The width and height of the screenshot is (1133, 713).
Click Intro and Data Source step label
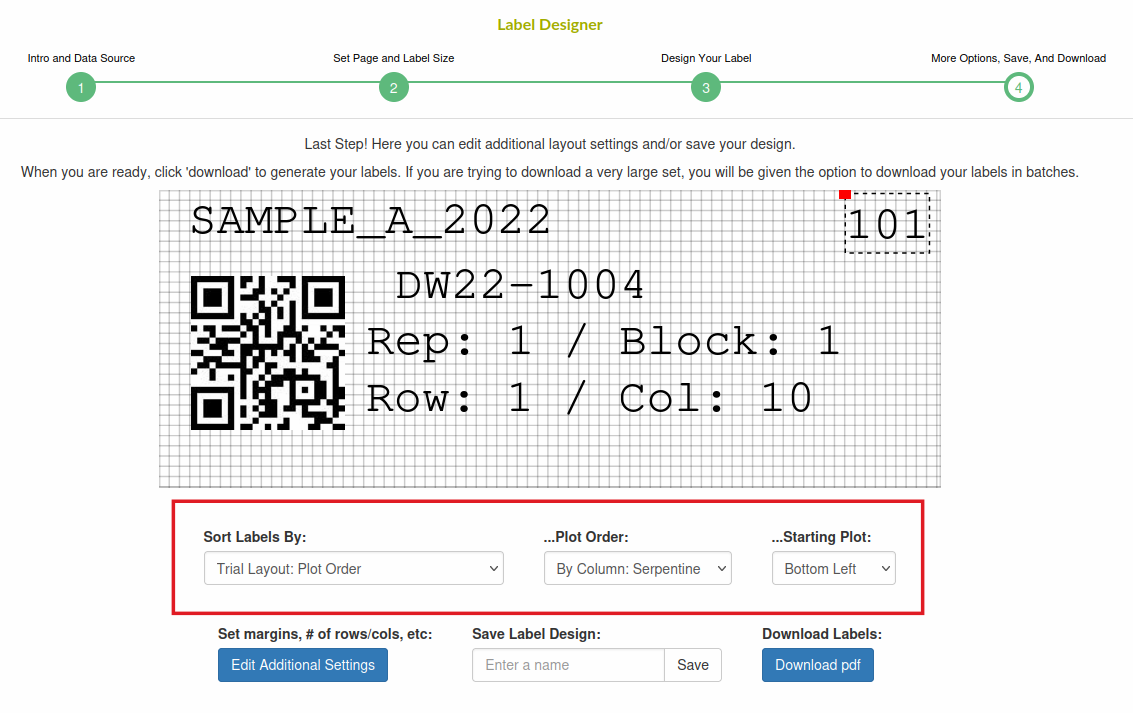81,58
